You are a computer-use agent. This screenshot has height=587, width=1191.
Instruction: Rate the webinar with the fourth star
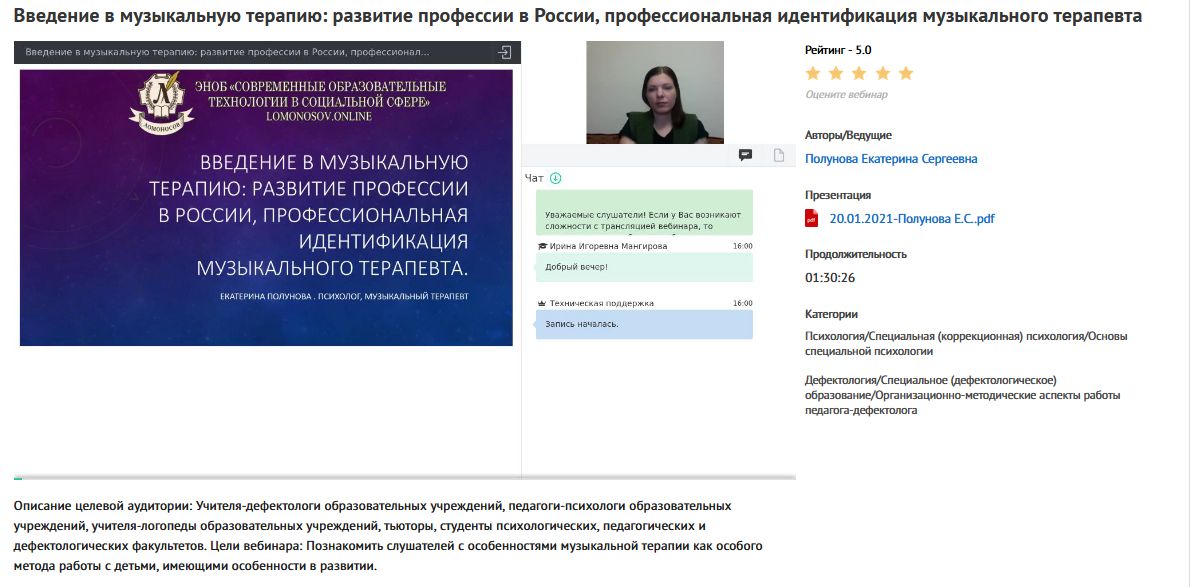coord(882,73)
